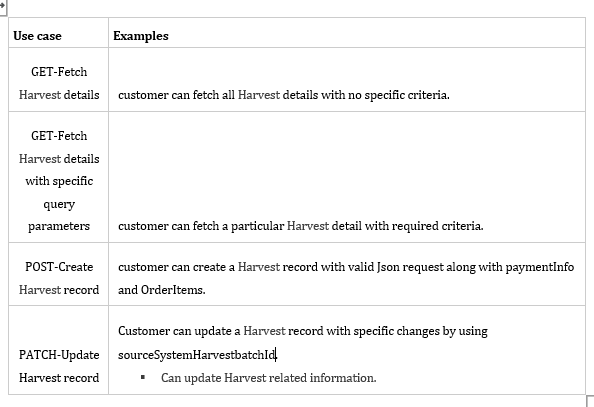The width and height of the screenshot is (594, 407).
Task: Click the word 'query' in use case column
Action: (59, 204)
